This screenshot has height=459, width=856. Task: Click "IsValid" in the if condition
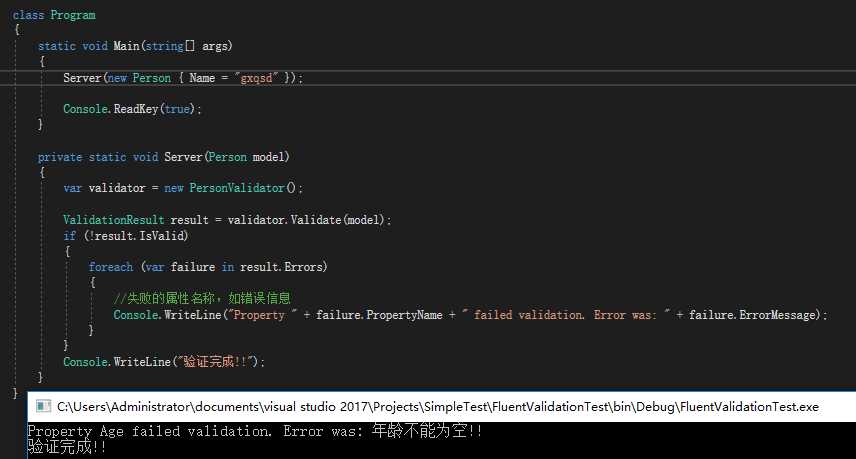[162, 236]
